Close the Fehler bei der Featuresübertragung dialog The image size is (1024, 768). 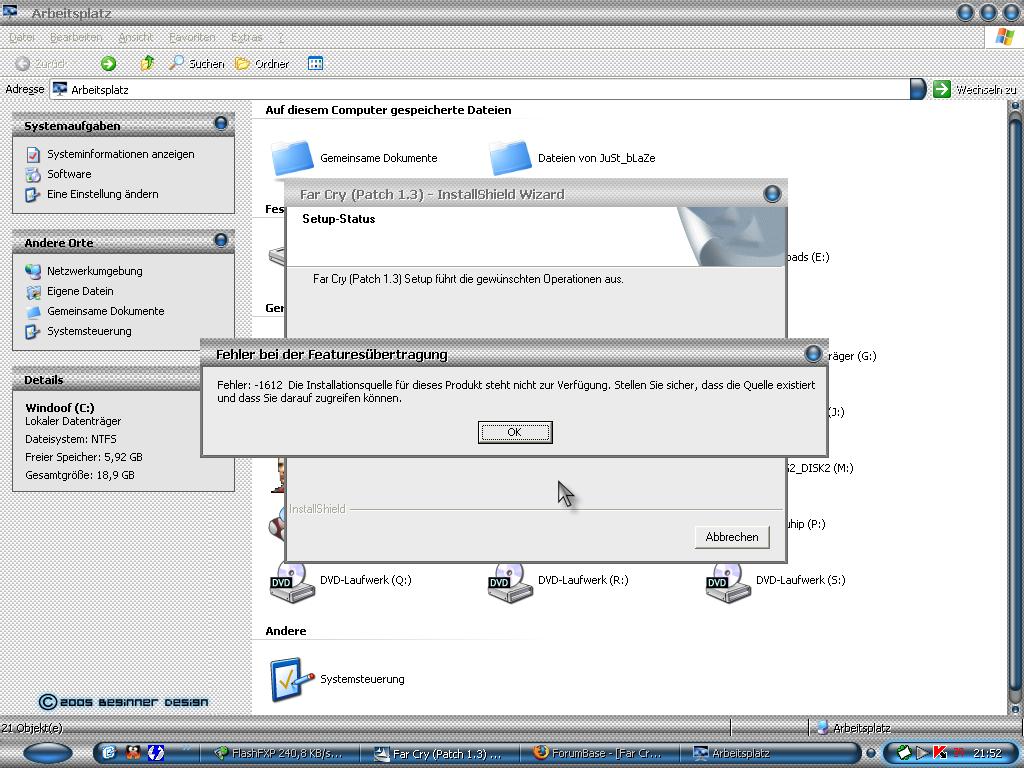(813, 354)
